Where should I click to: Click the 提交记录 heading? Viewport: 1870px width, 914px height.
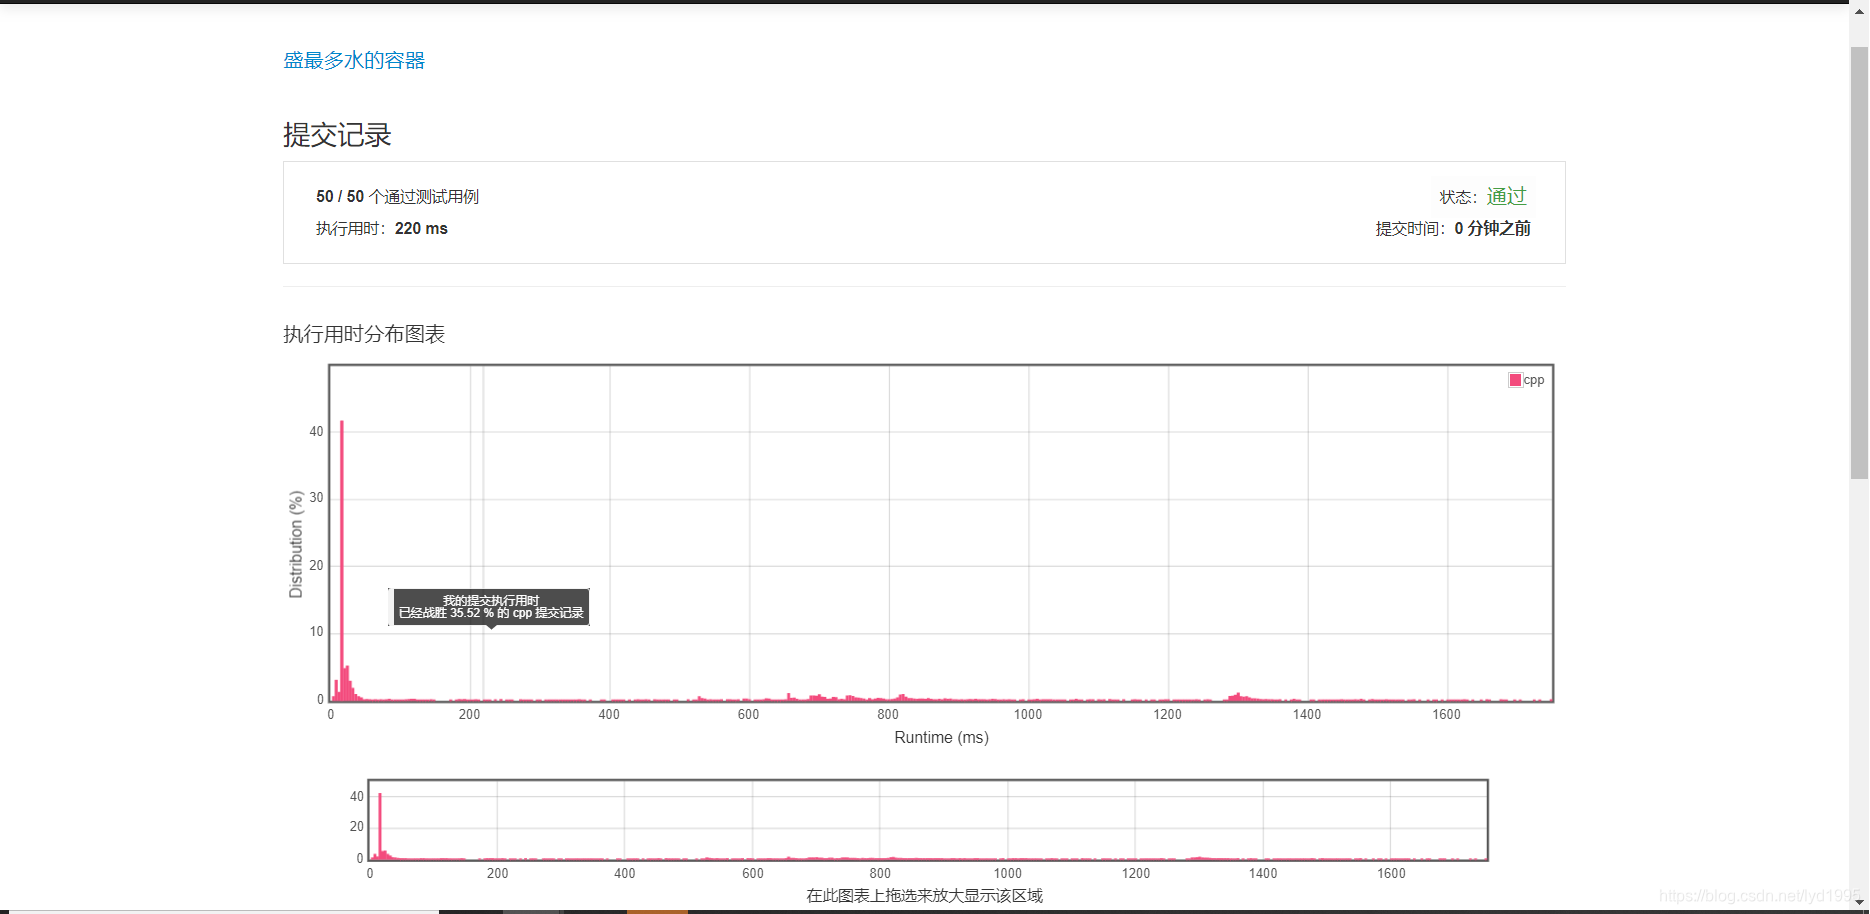[337, 135]
